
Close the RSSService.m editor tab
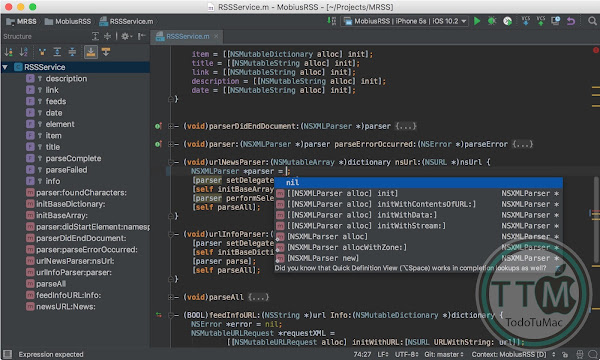216,36
